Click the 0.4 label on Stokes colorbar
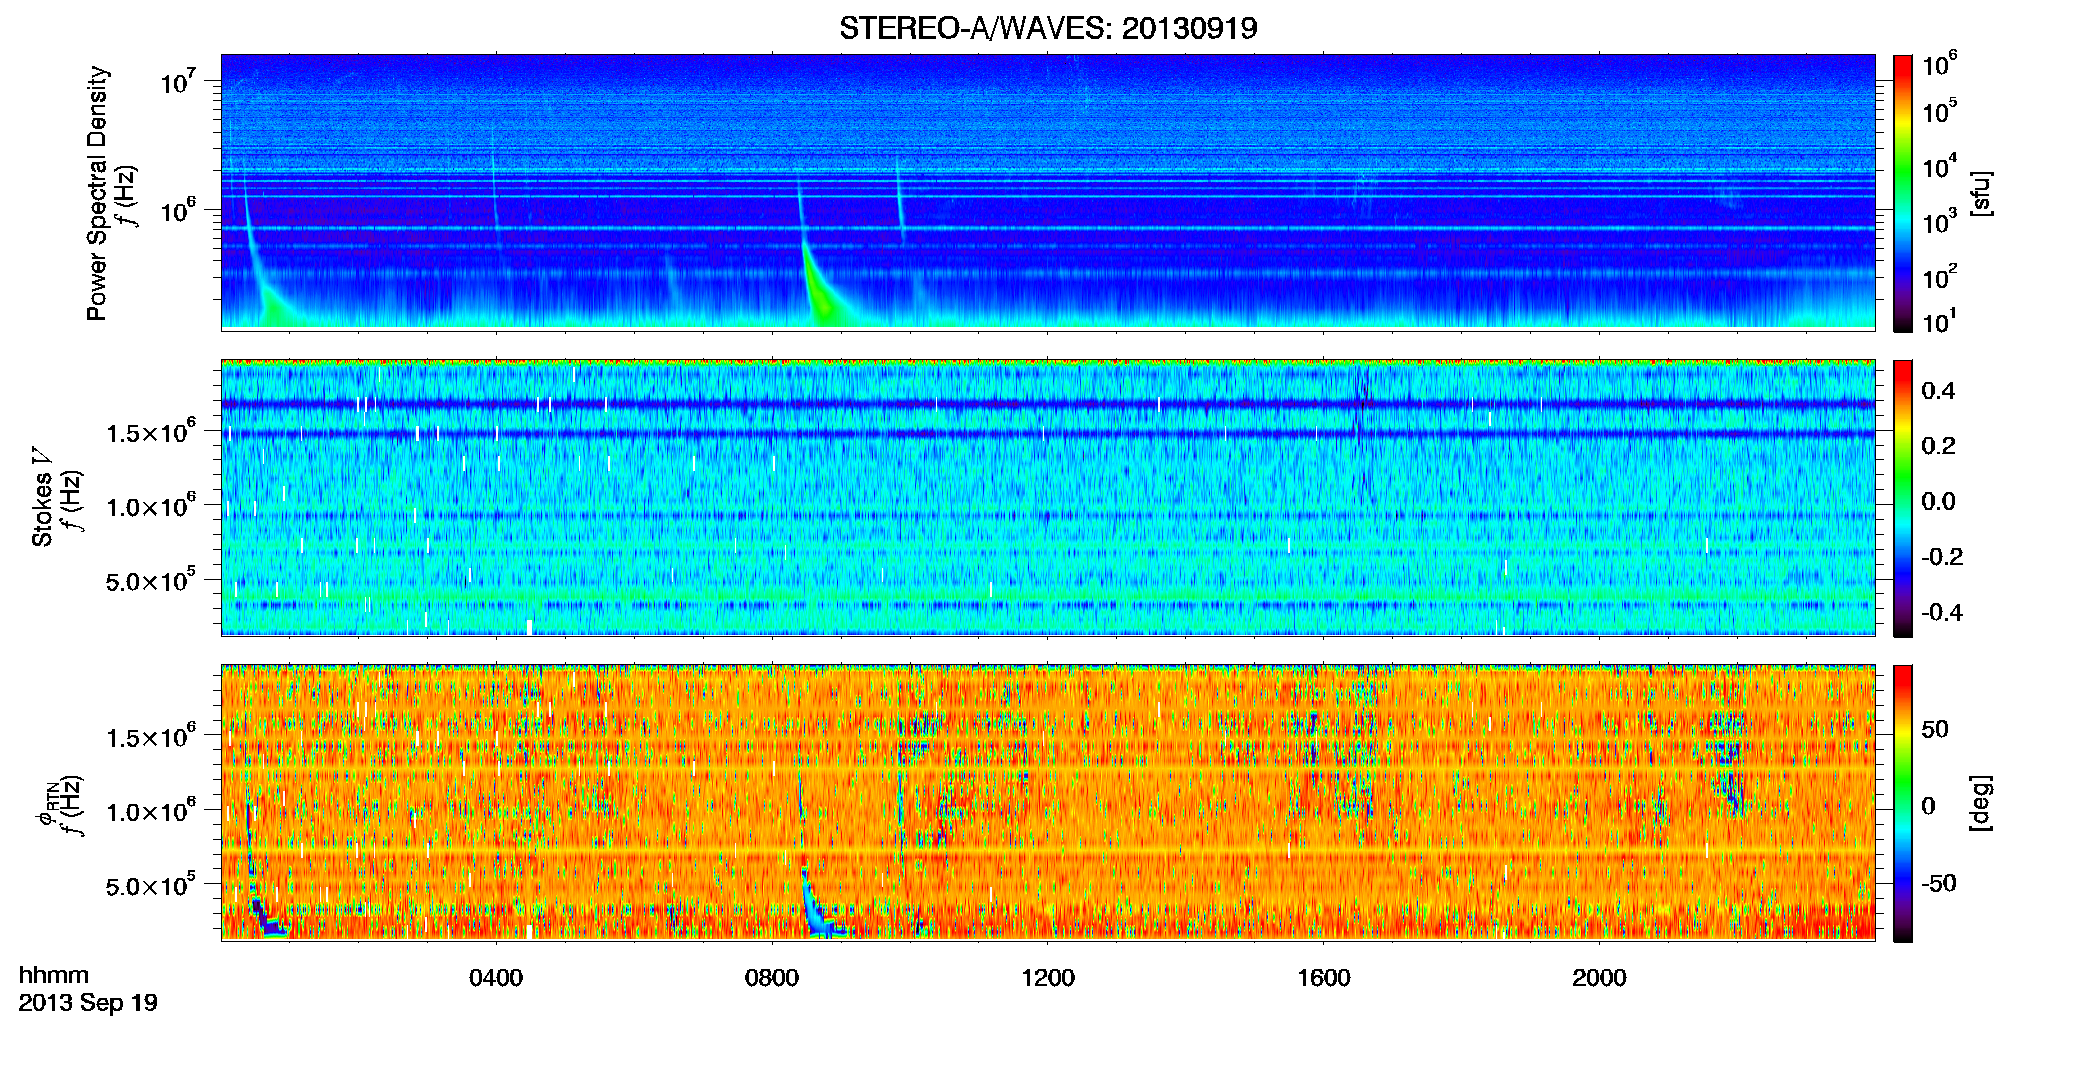The height and width of the screenshot is (1080, 2096). (x=1938, y=391)
